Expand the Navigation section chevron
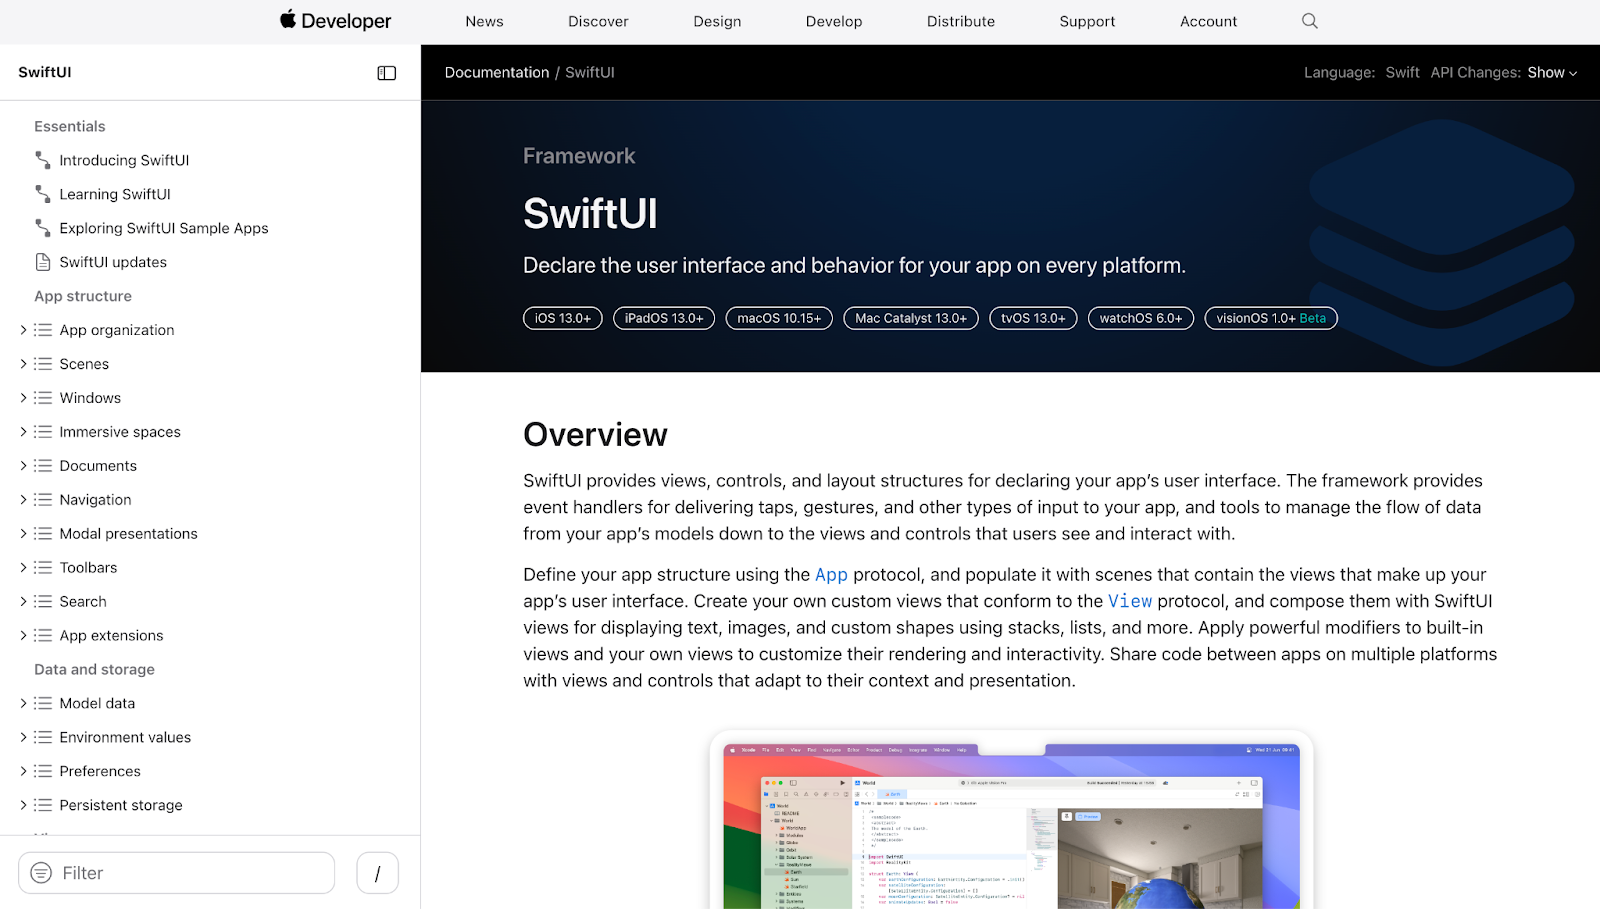 tap(23, 500)
